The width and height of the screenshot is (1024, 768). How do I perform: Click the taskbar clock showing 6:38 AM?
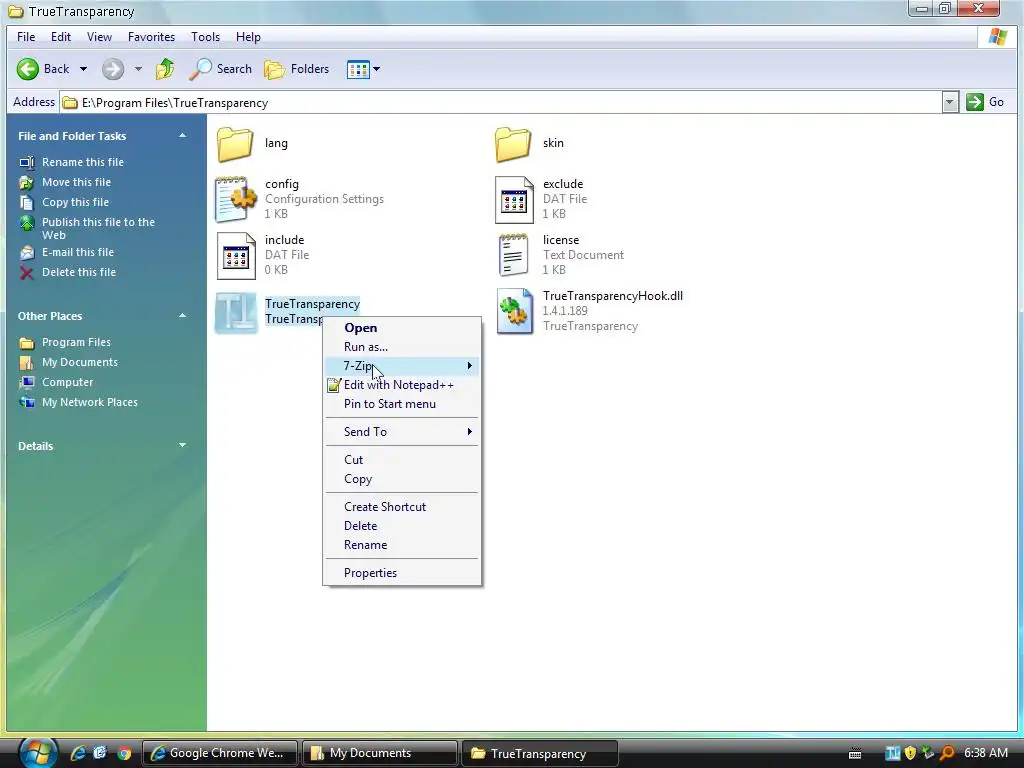[x=985, y=753]
